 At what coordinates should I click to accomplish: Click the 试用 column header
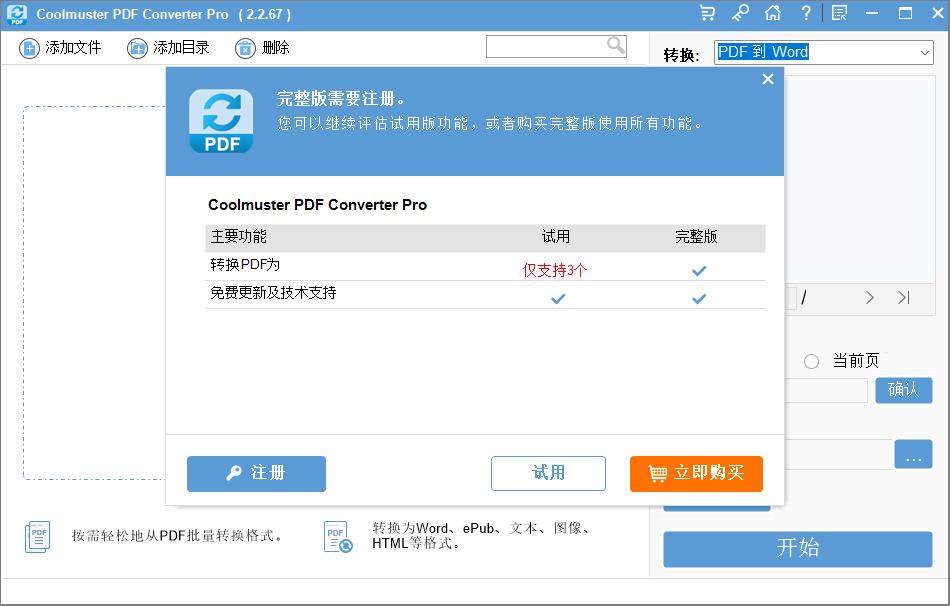(x=556, y=237)
